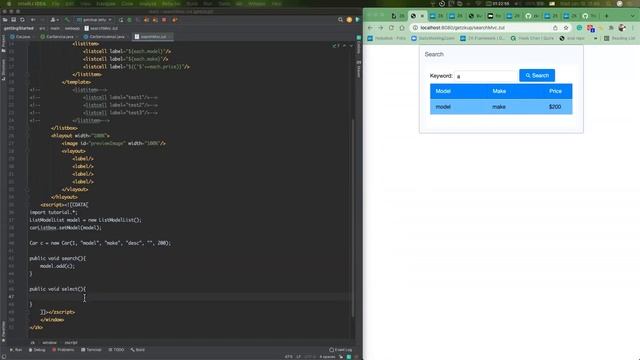Open the Terminal tool window

coord(91,350)
